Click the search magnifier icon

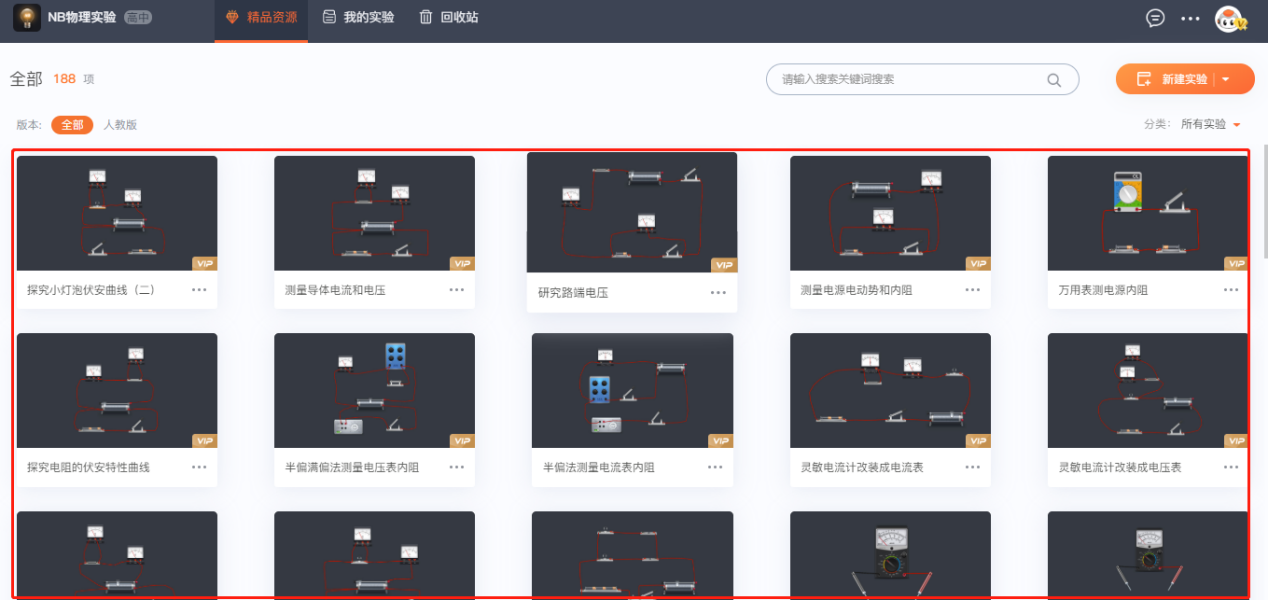(1054, 80)
